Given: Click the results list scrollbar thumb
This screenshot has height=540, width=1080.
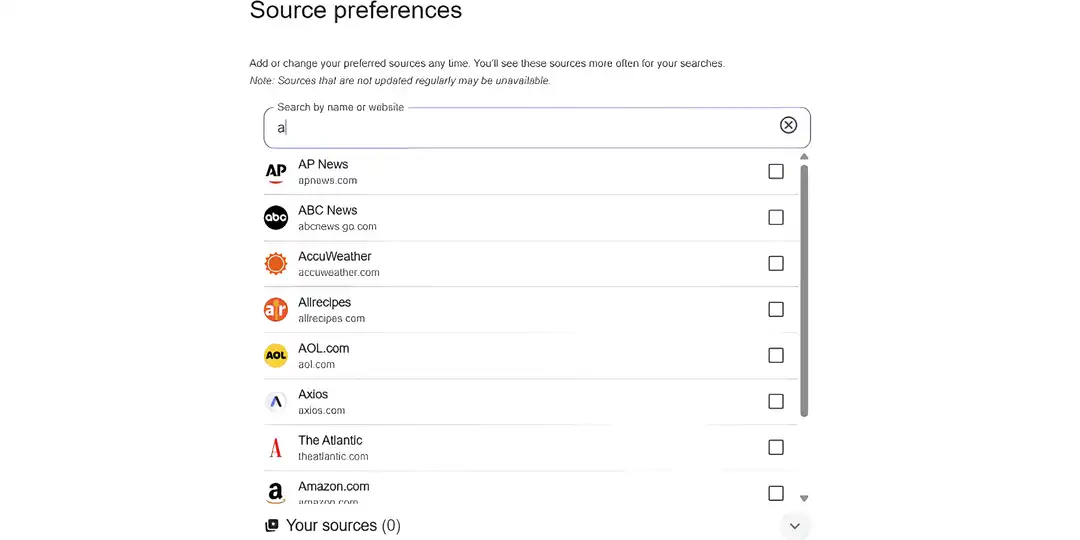Looking at the screenshot, I should click(804, 291).
